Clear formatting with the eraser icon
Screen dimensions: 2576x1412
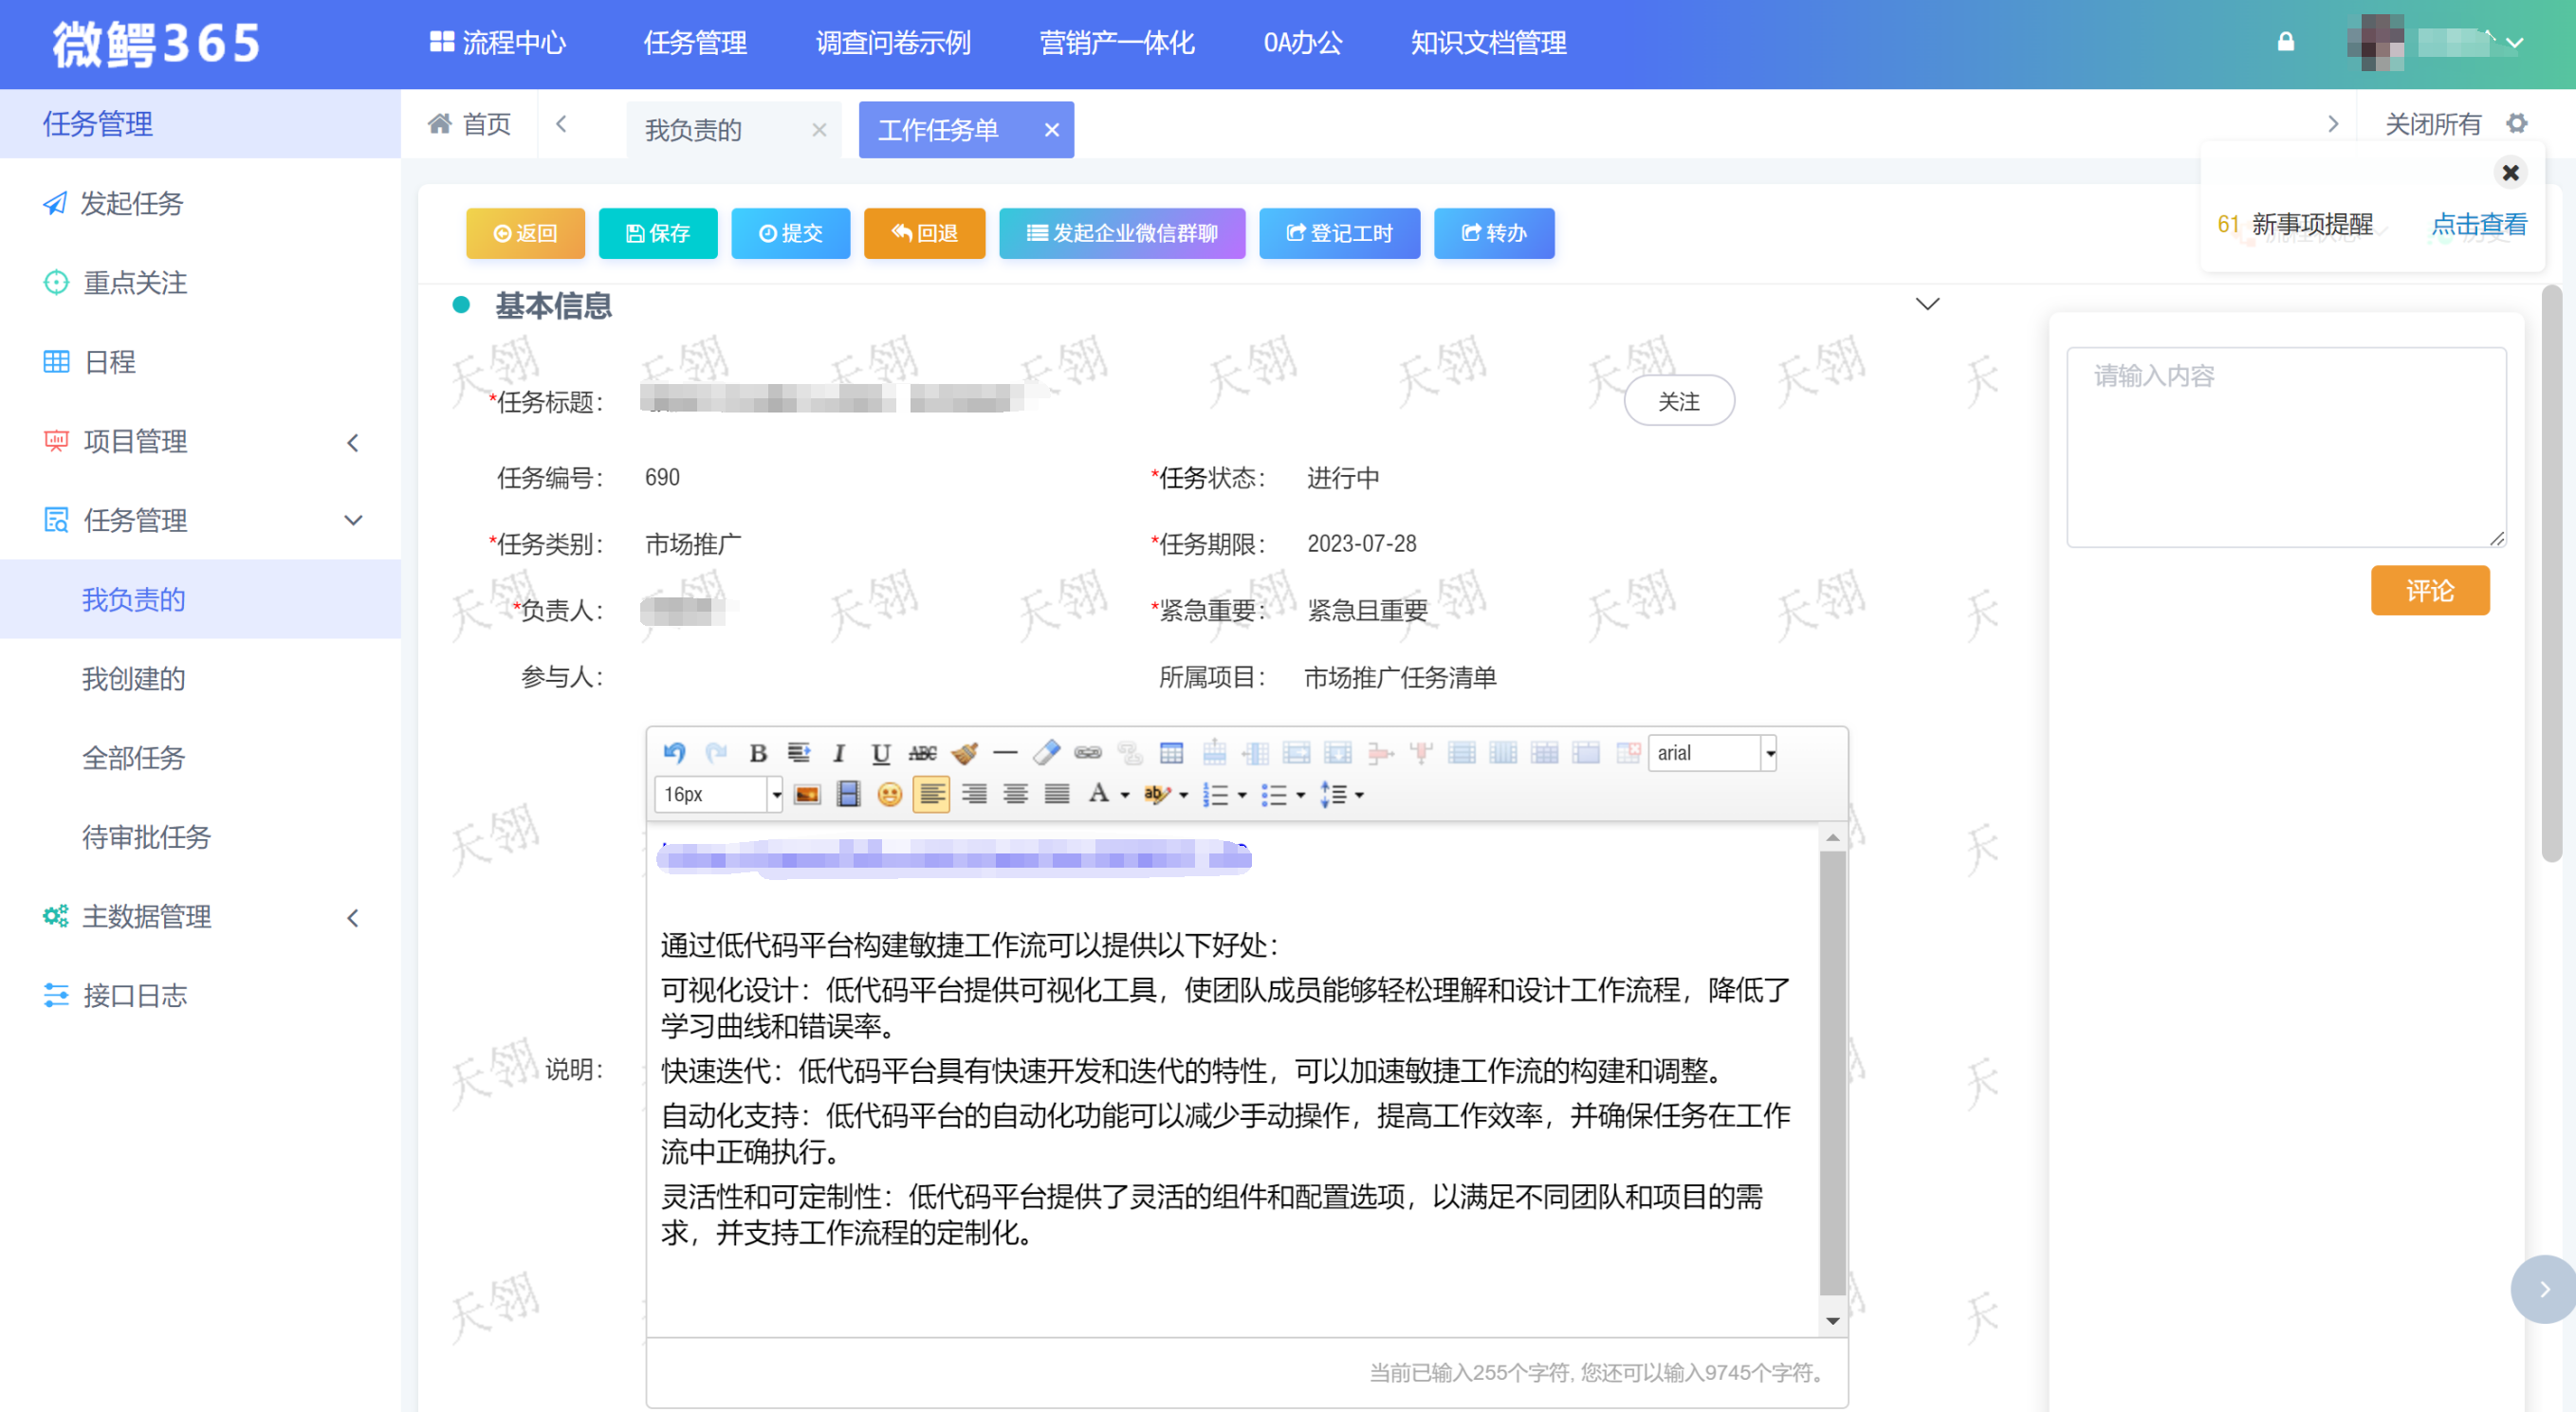[1047, 753]
